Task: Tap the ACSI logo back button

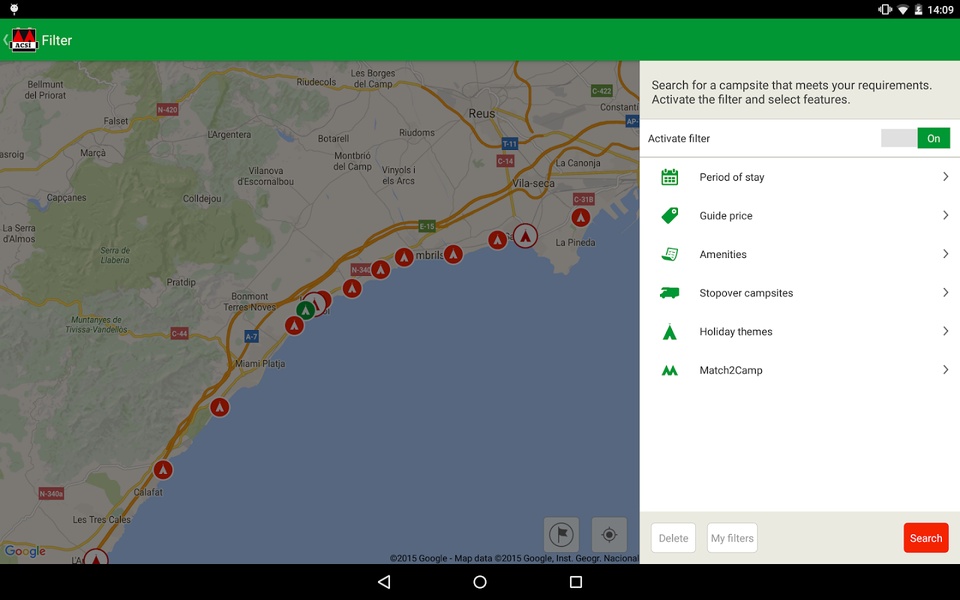Action: (x=21, y=40)
